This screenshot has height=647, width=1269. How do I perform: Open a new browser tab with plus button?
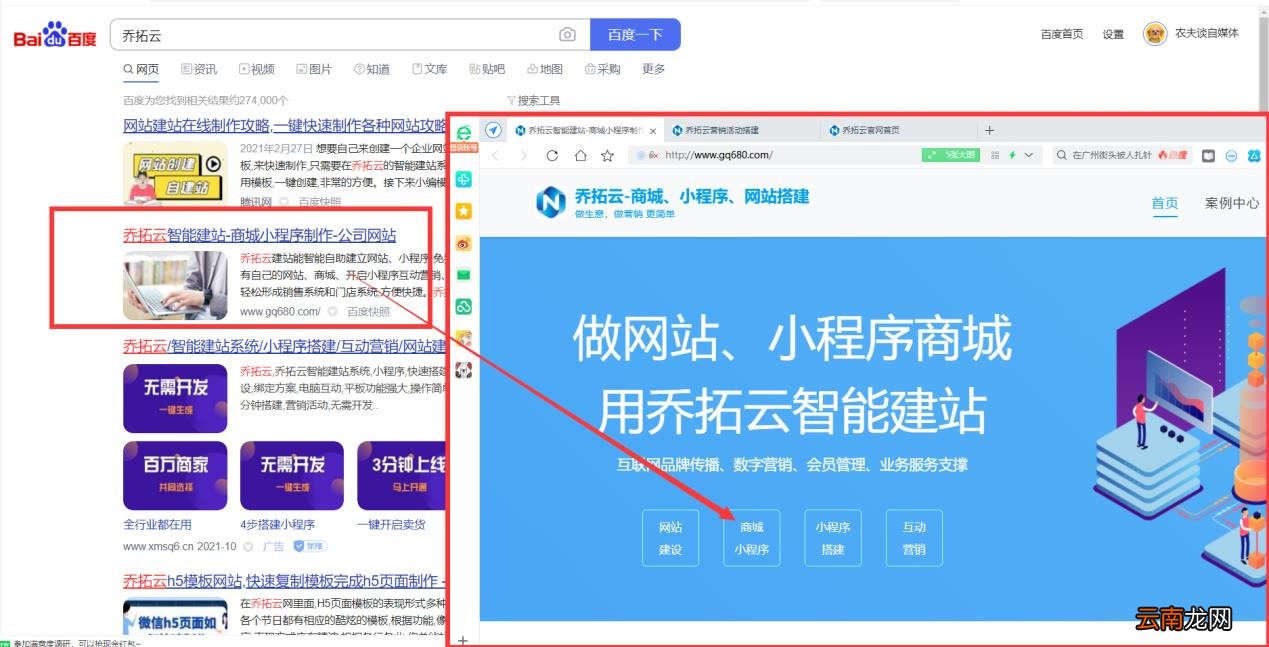(990, 130)
